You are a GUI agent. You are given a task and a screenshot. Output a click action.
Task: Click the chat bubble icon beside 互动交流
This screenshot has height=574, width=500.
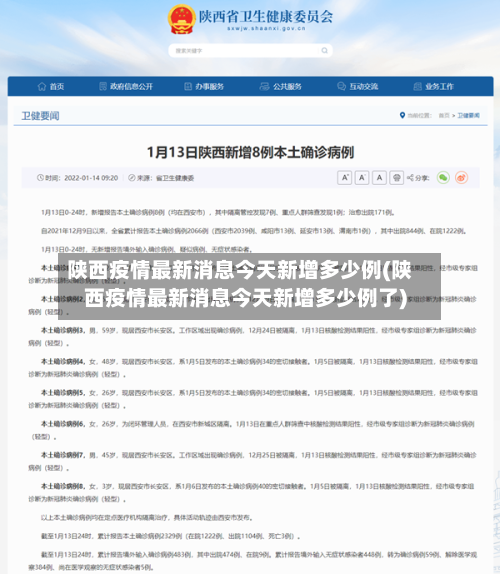click(341, 86)
